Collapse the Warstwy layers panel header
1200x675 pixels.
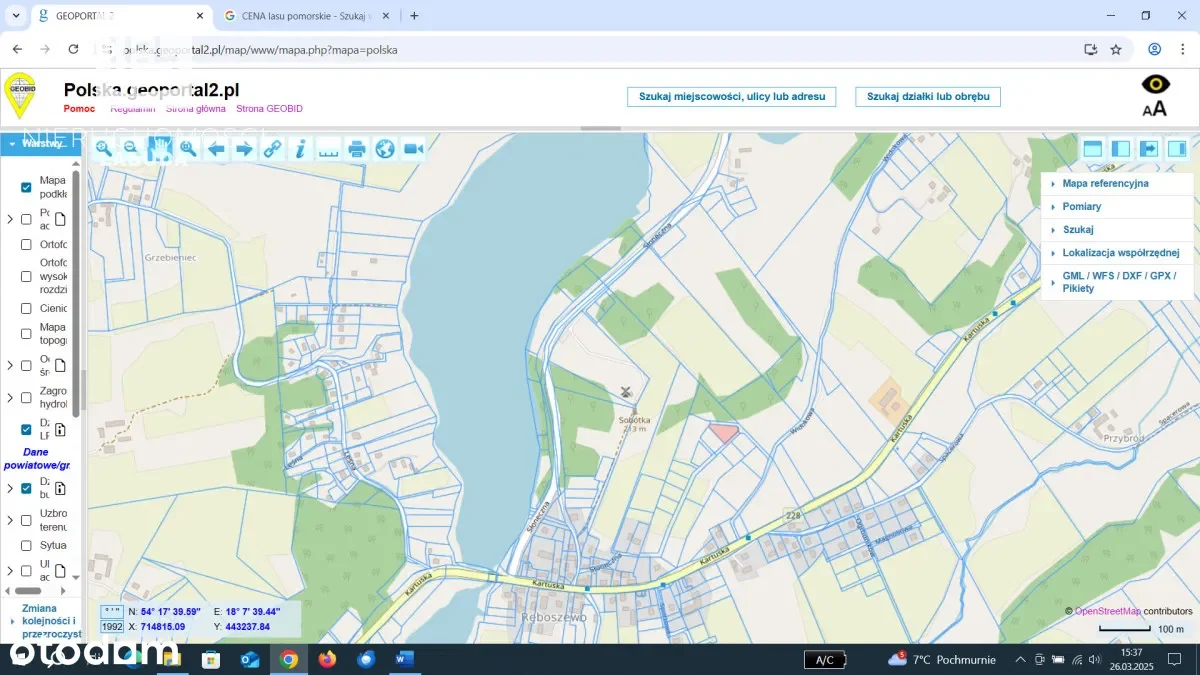click(39, 144)
